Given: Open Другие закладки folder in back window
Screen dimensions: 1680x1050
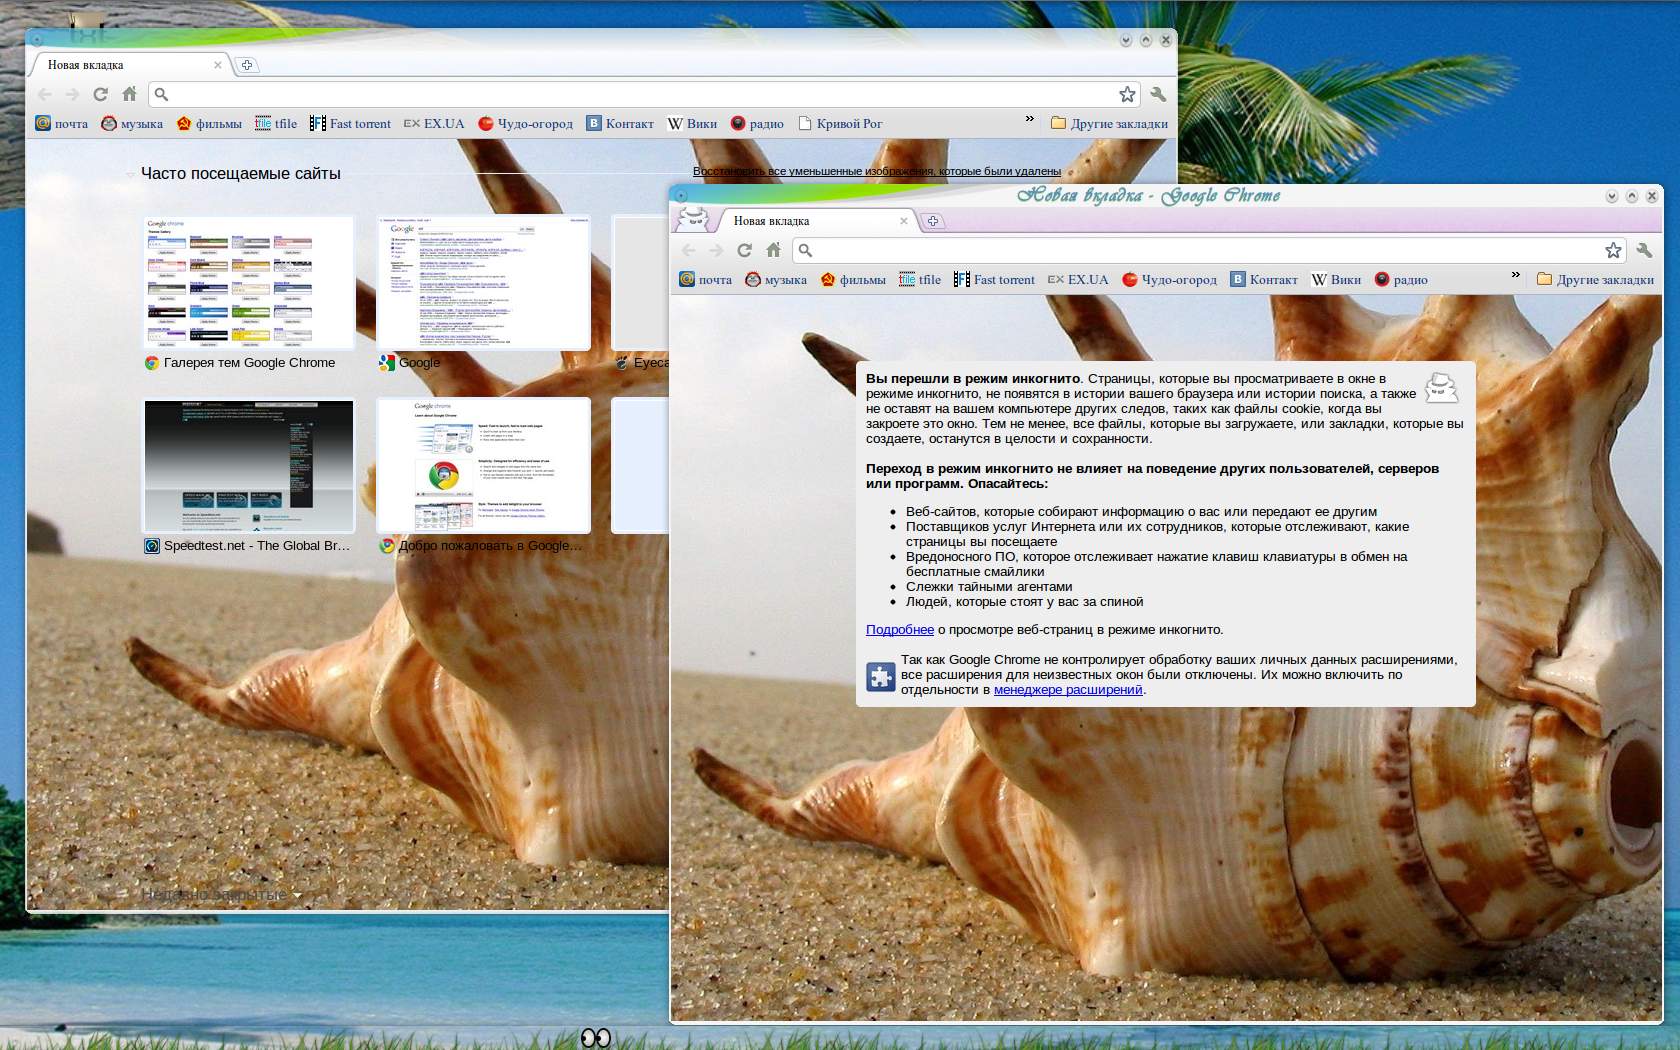Looking at the screenshot, I should [1109, 123].
